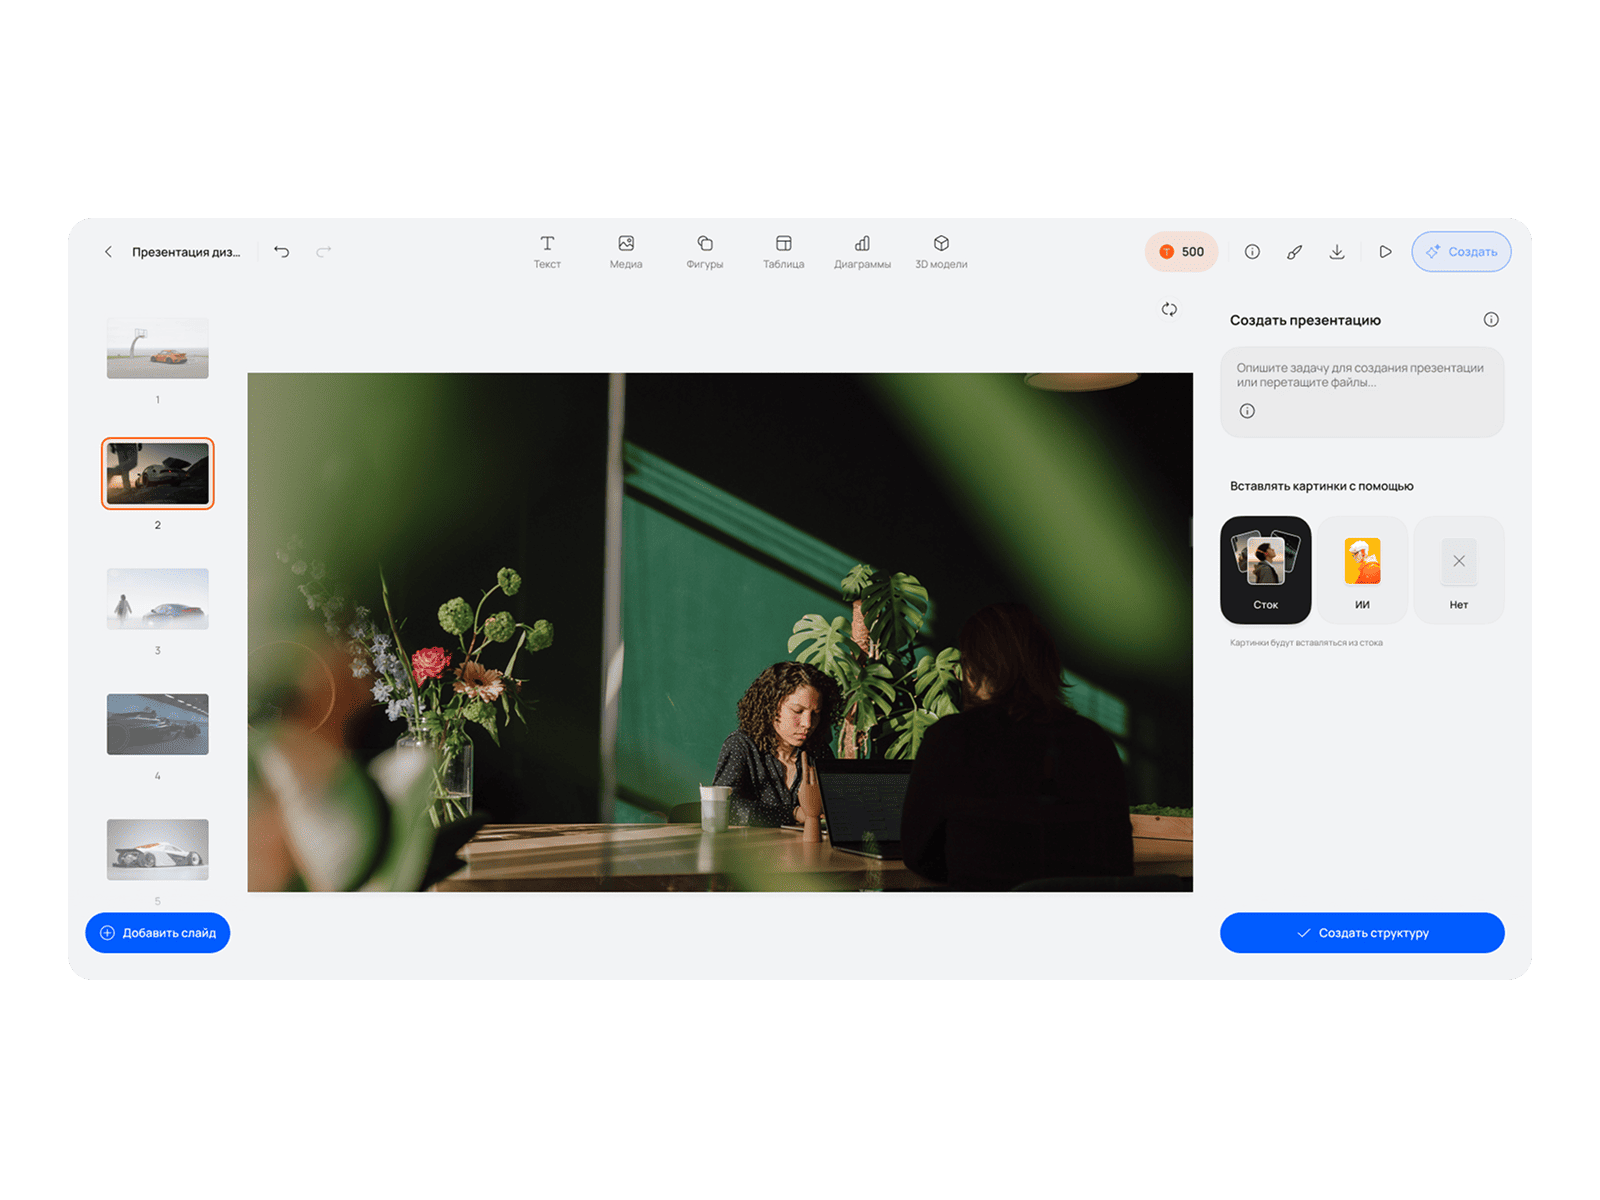Select the Фигуры shapes tool
This screenshot has height=1200, width=1600.
(x=705, y=251)
